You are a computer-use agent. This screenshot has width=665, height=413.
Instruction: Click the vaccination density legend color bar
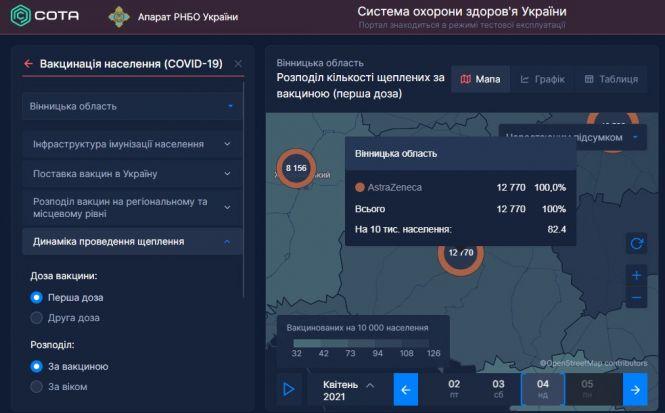(361, 343)
